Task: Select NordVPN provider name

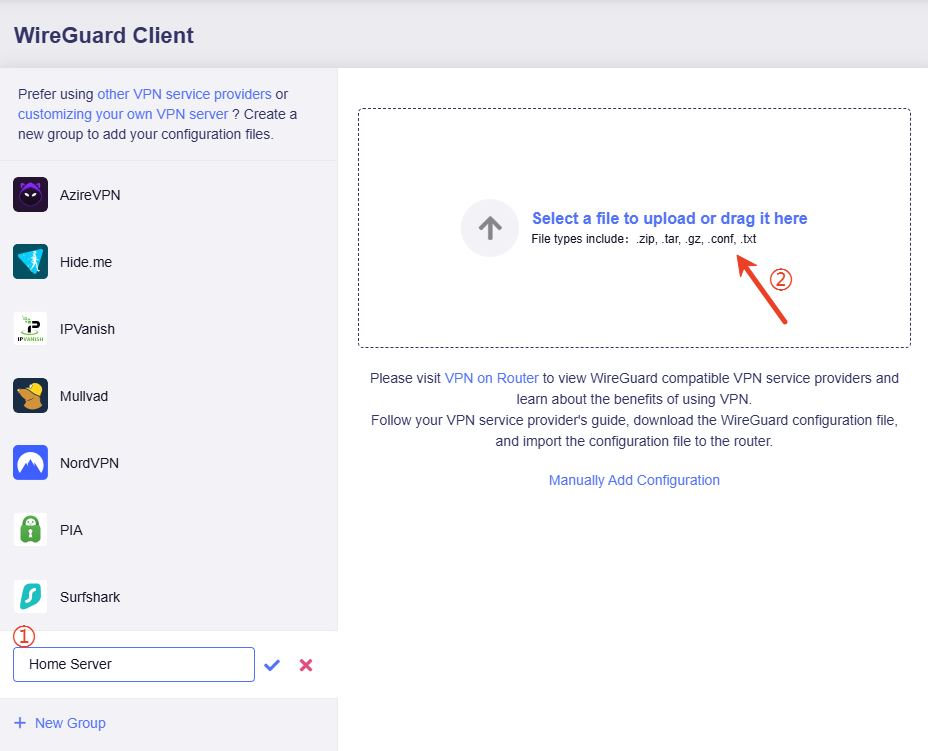Action: 89,463
